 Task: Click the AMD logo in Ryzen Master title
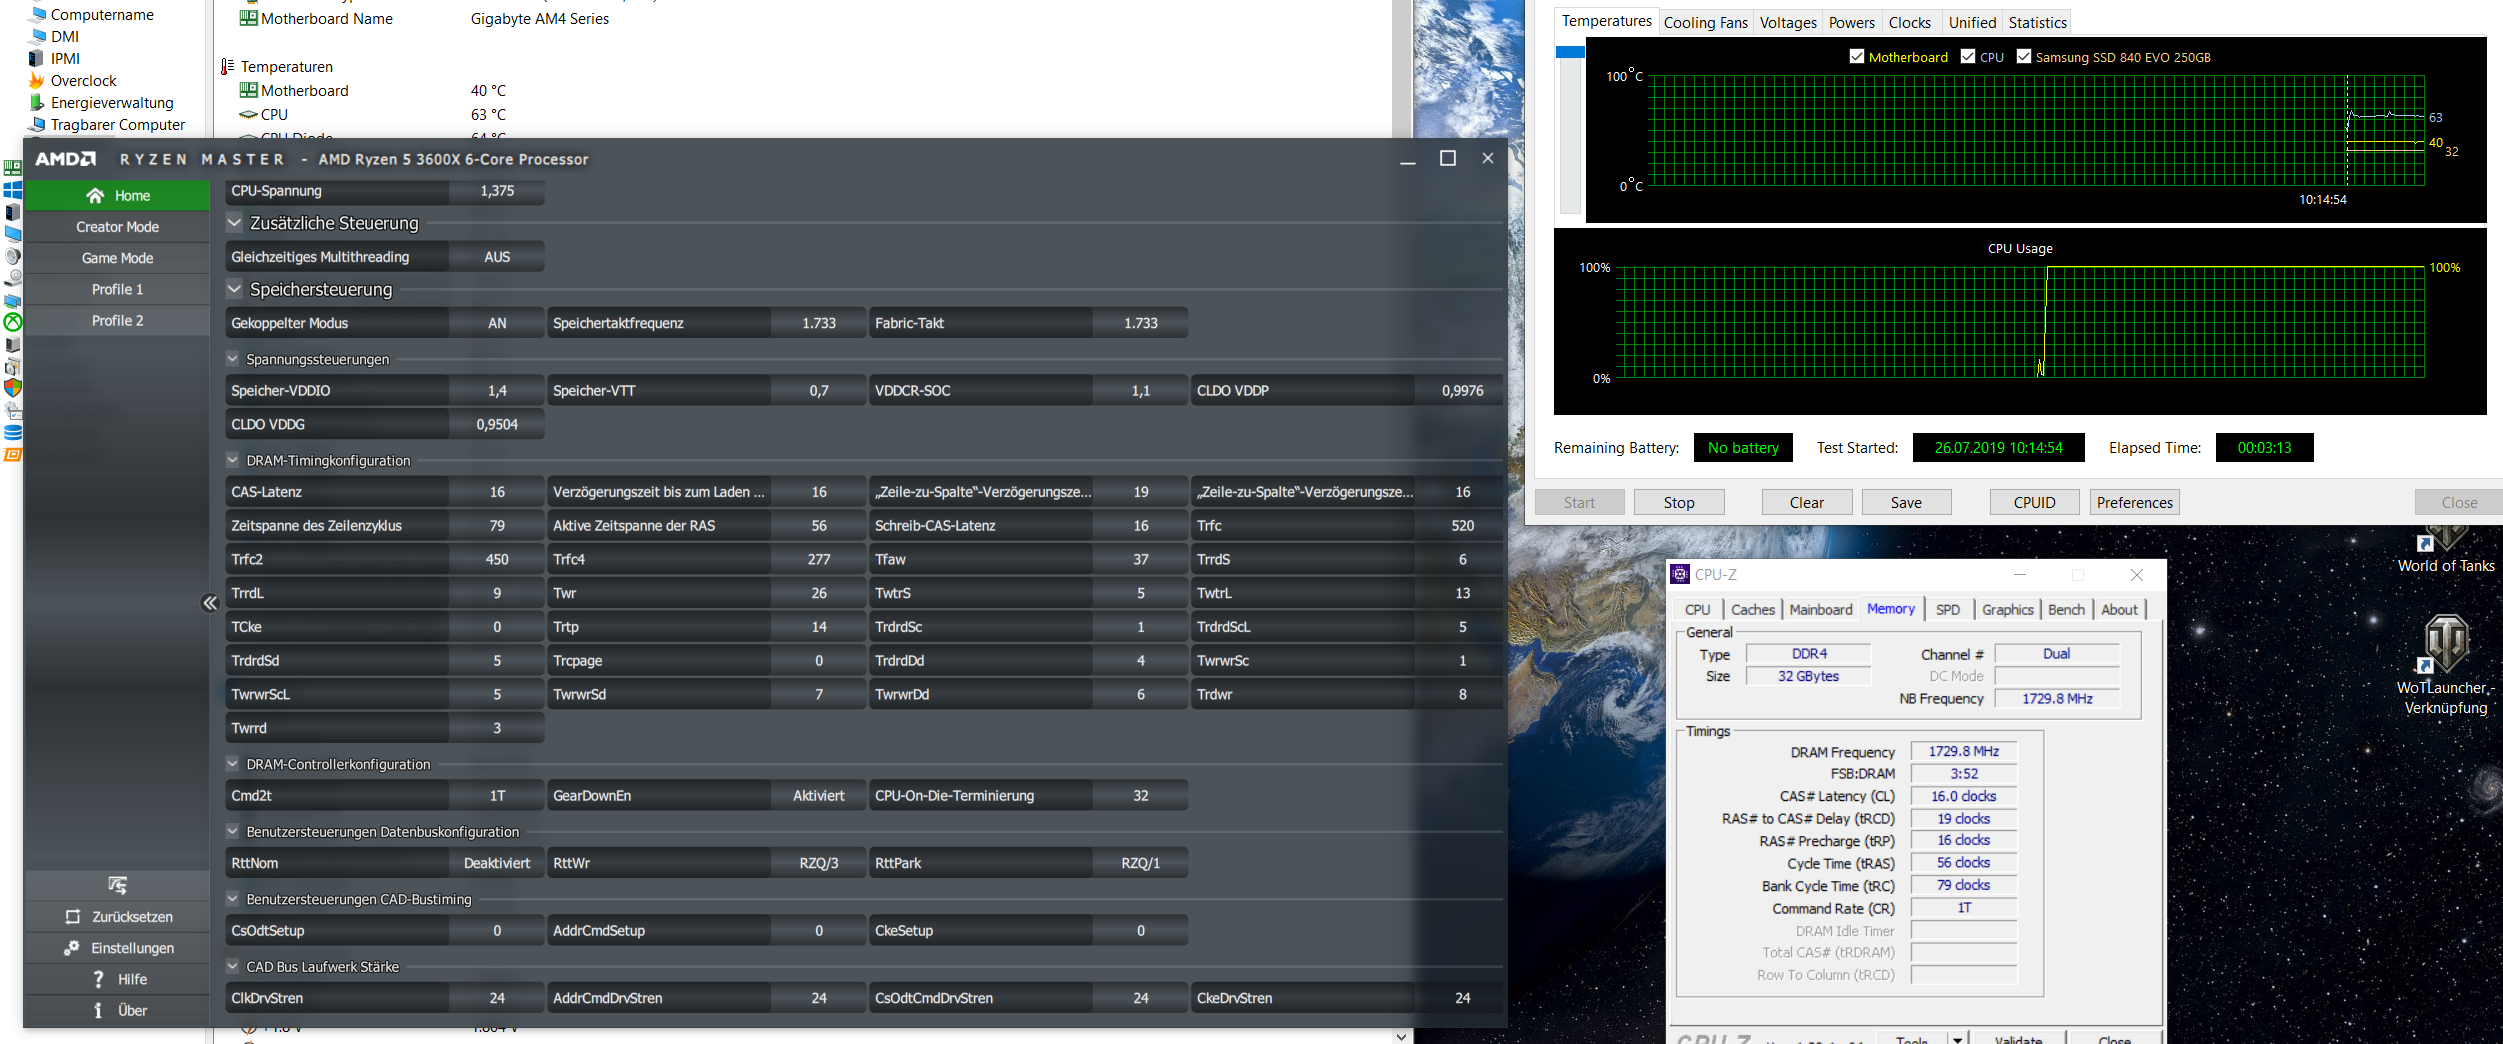pyautogui.click(x=66, y=159)
